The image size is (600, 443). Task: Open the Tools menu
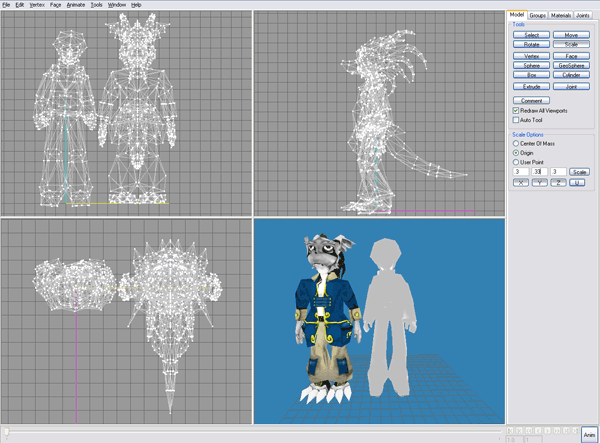[x=96, y=5]
